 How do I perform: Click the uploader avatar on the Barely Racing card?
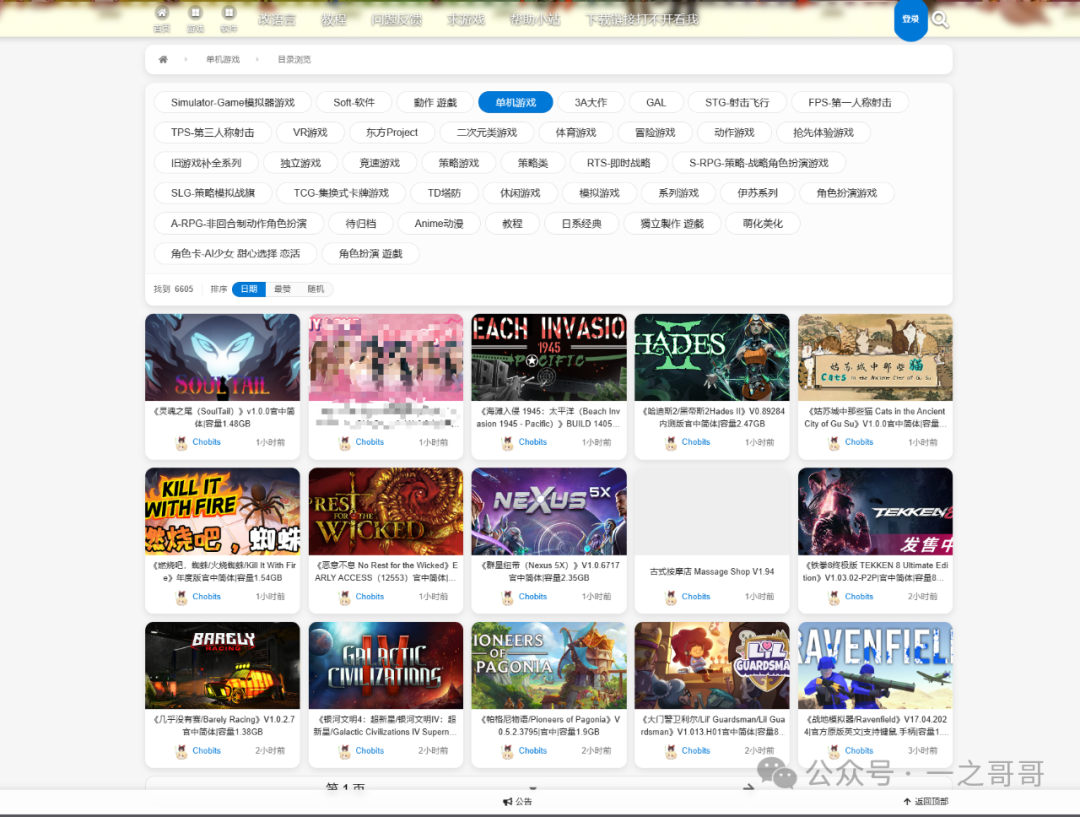[x=182, y=752]
